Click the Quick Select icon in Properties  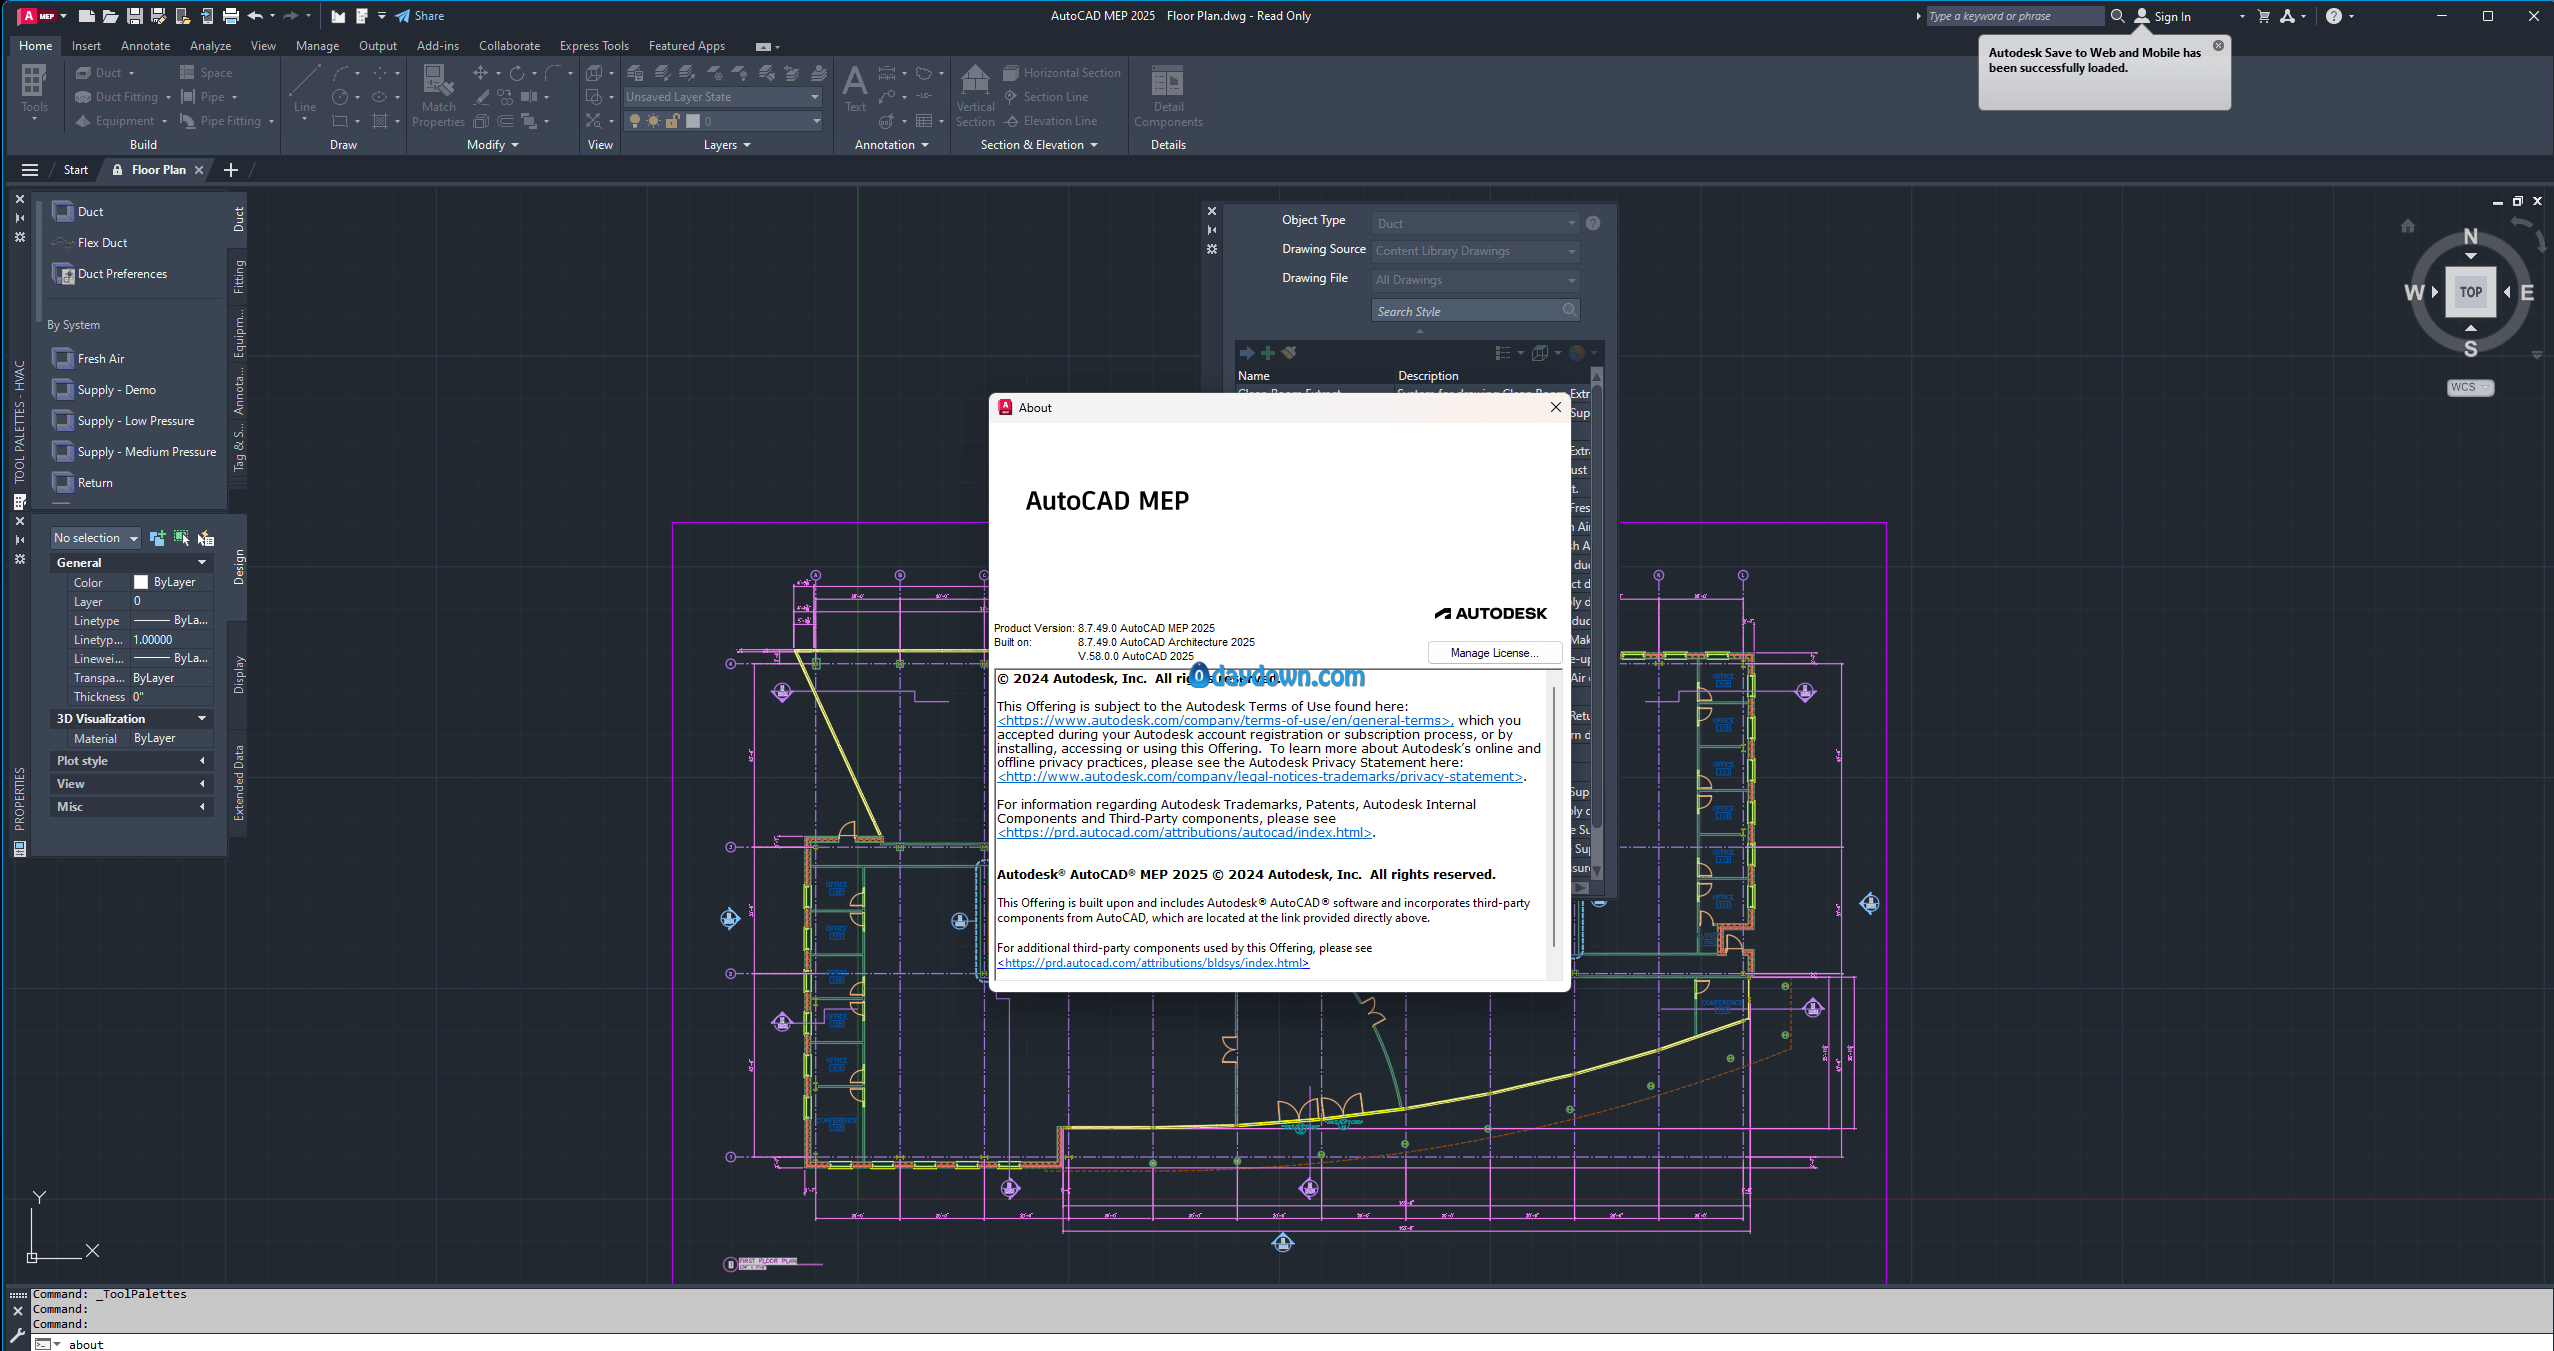205,538
